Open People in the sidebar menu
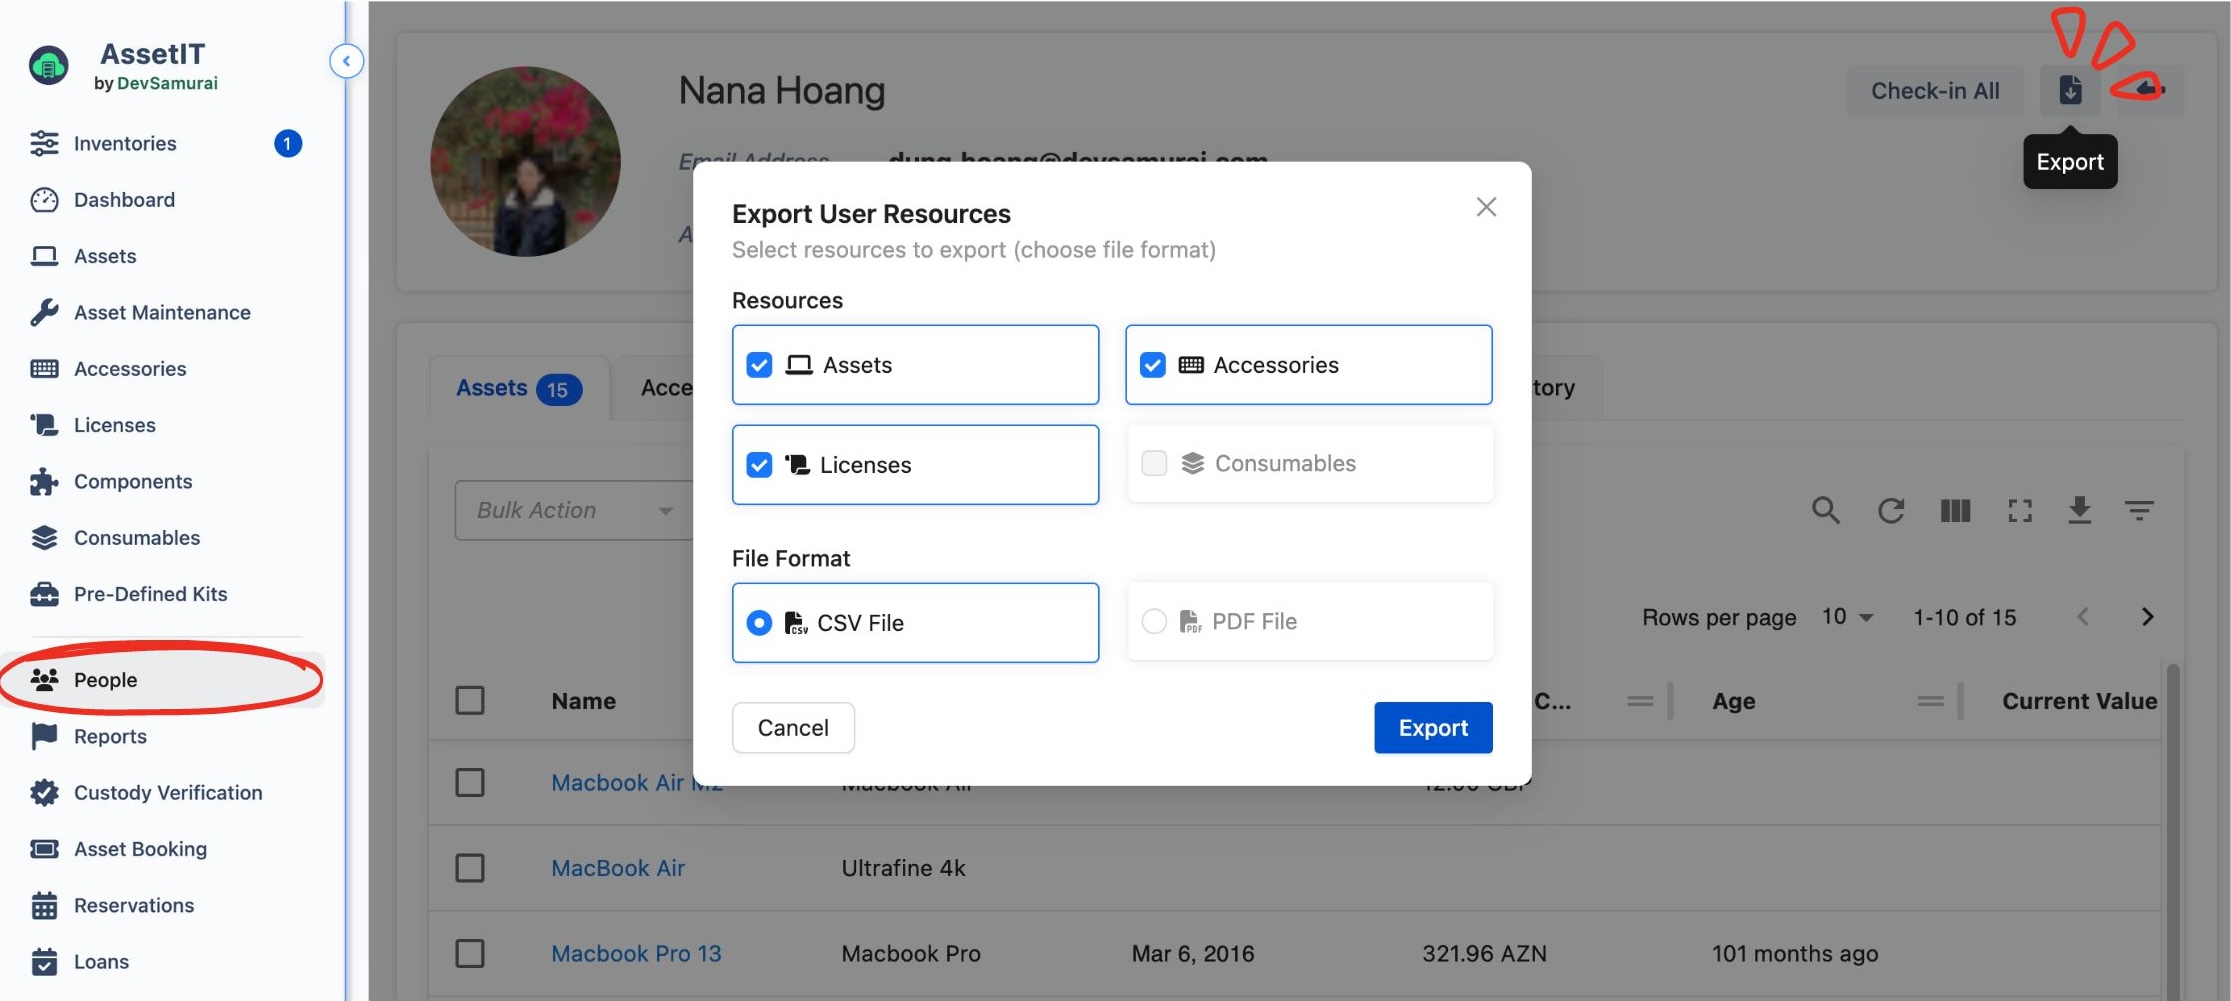2231x1001 pixels. point(105,680)
